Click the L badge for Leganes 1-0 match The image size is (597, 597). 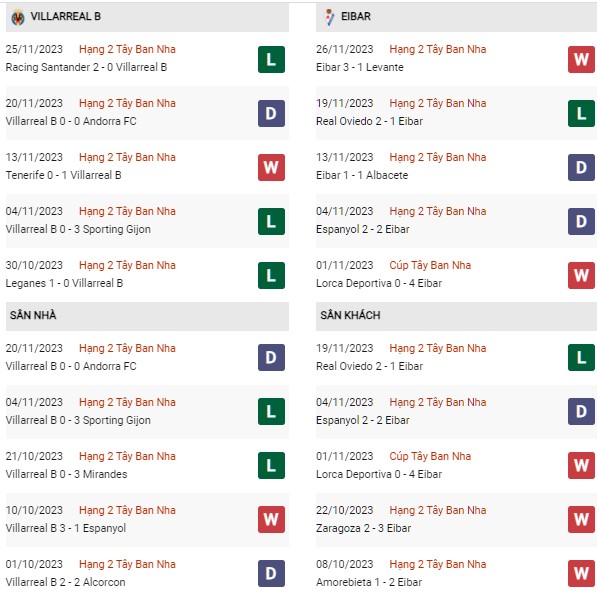pyautogui.click(x=271, y=275)
